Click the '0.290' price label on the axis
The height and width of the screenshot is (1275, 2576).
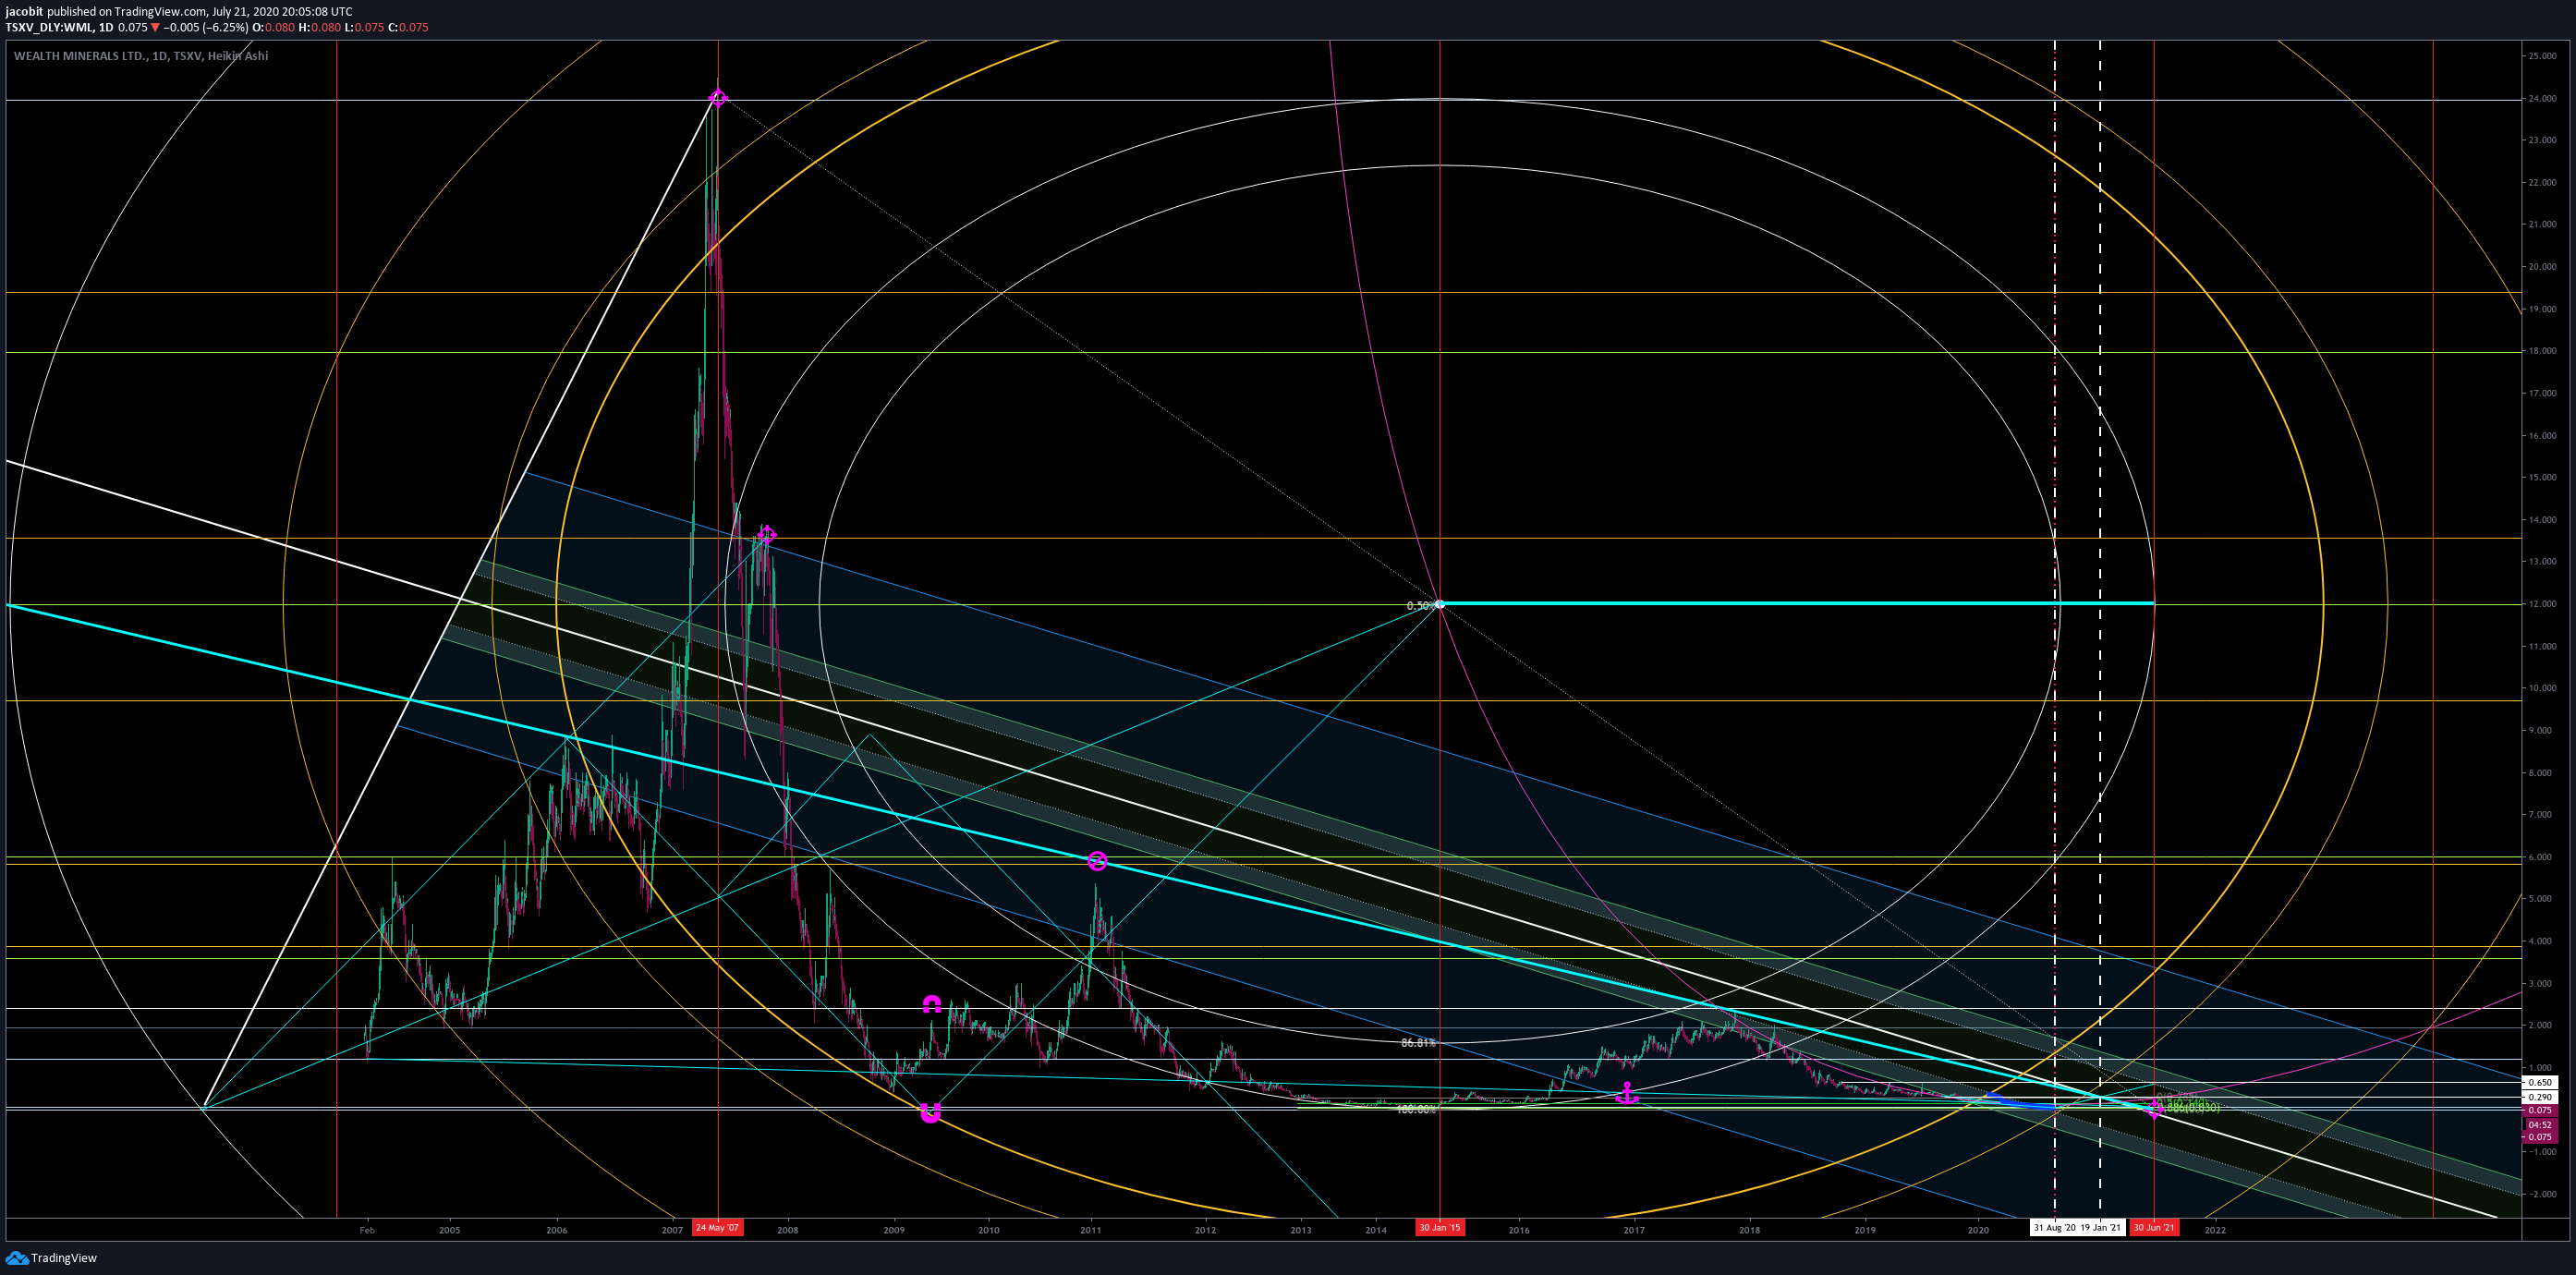coord(2540,1097)
